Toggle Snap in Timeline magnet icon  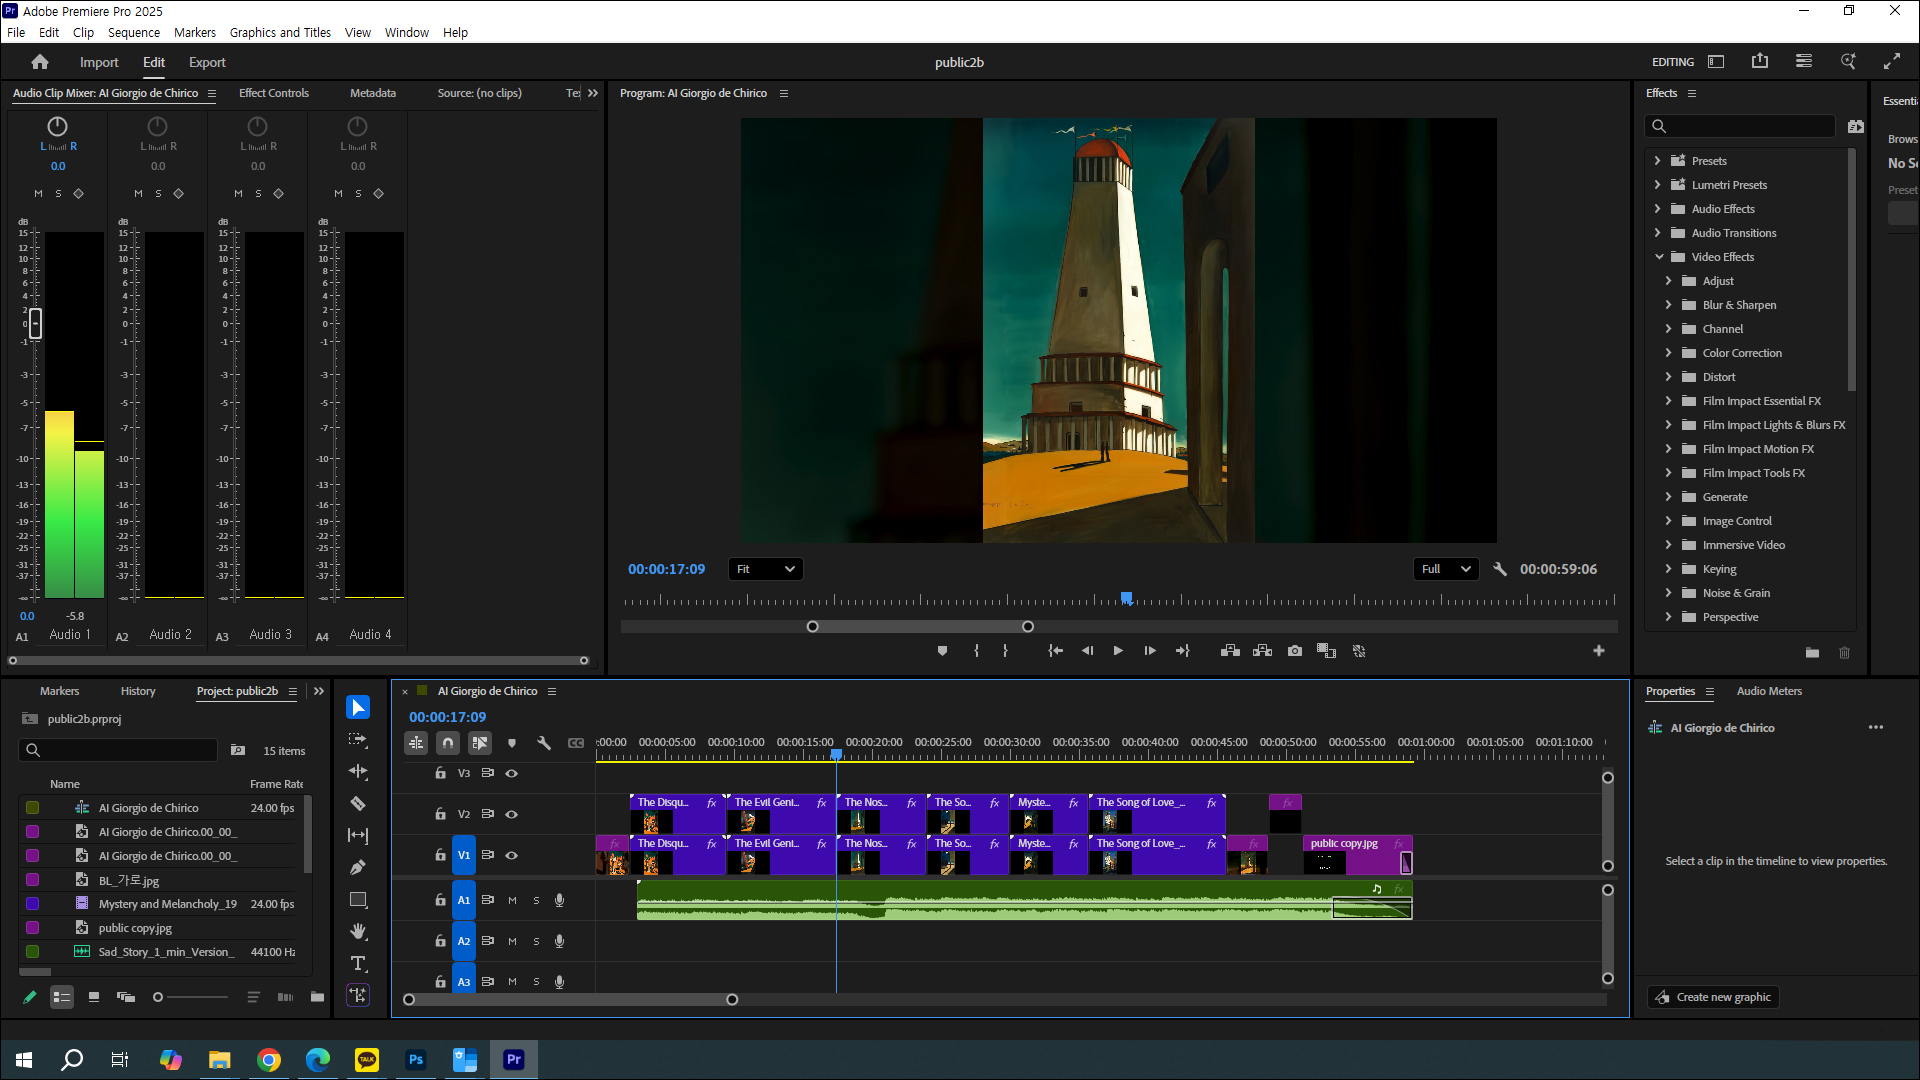click(x=448, y=743)
